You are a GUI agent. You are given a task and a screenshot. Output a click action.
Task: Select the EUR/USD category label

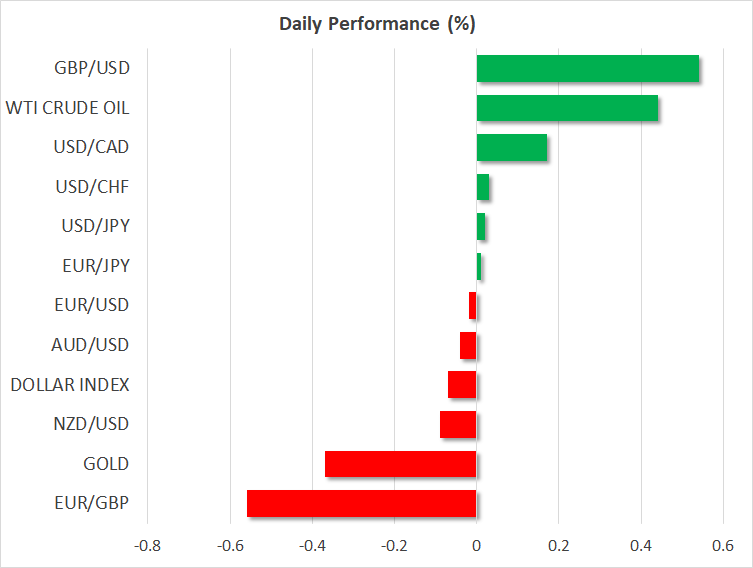tap(94, 305)
